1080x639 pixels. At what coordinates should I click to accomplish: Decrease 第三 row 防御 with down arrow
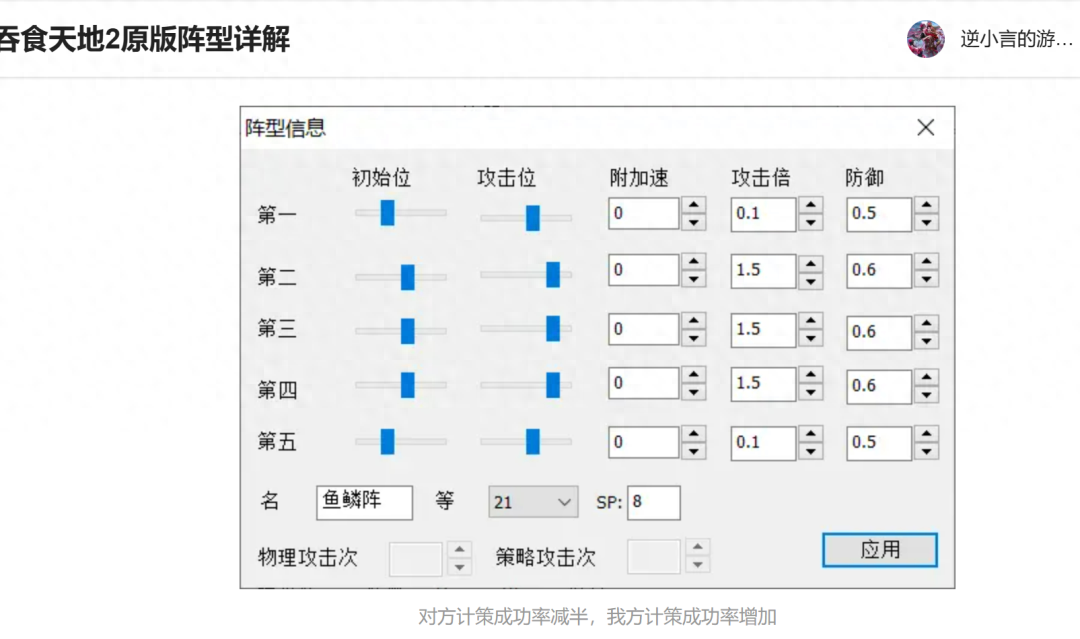click(926, 340)
